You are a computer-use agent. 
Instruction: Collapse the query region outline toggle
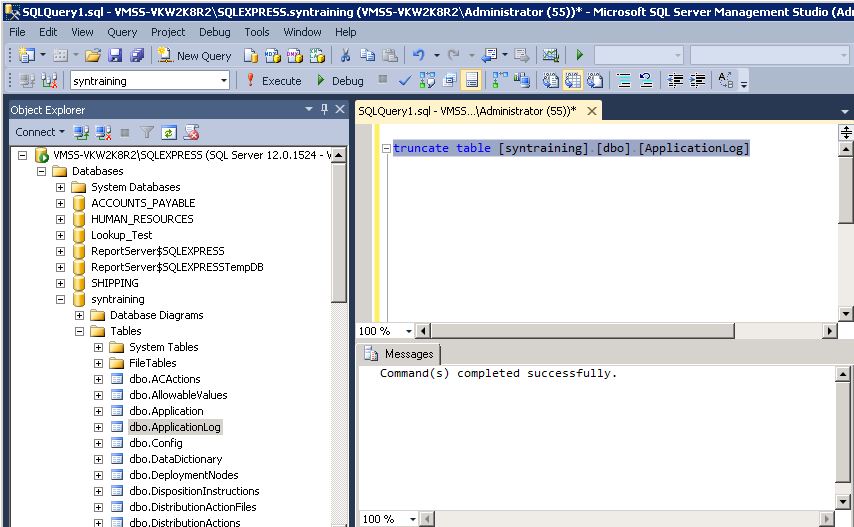pos(386,148)
